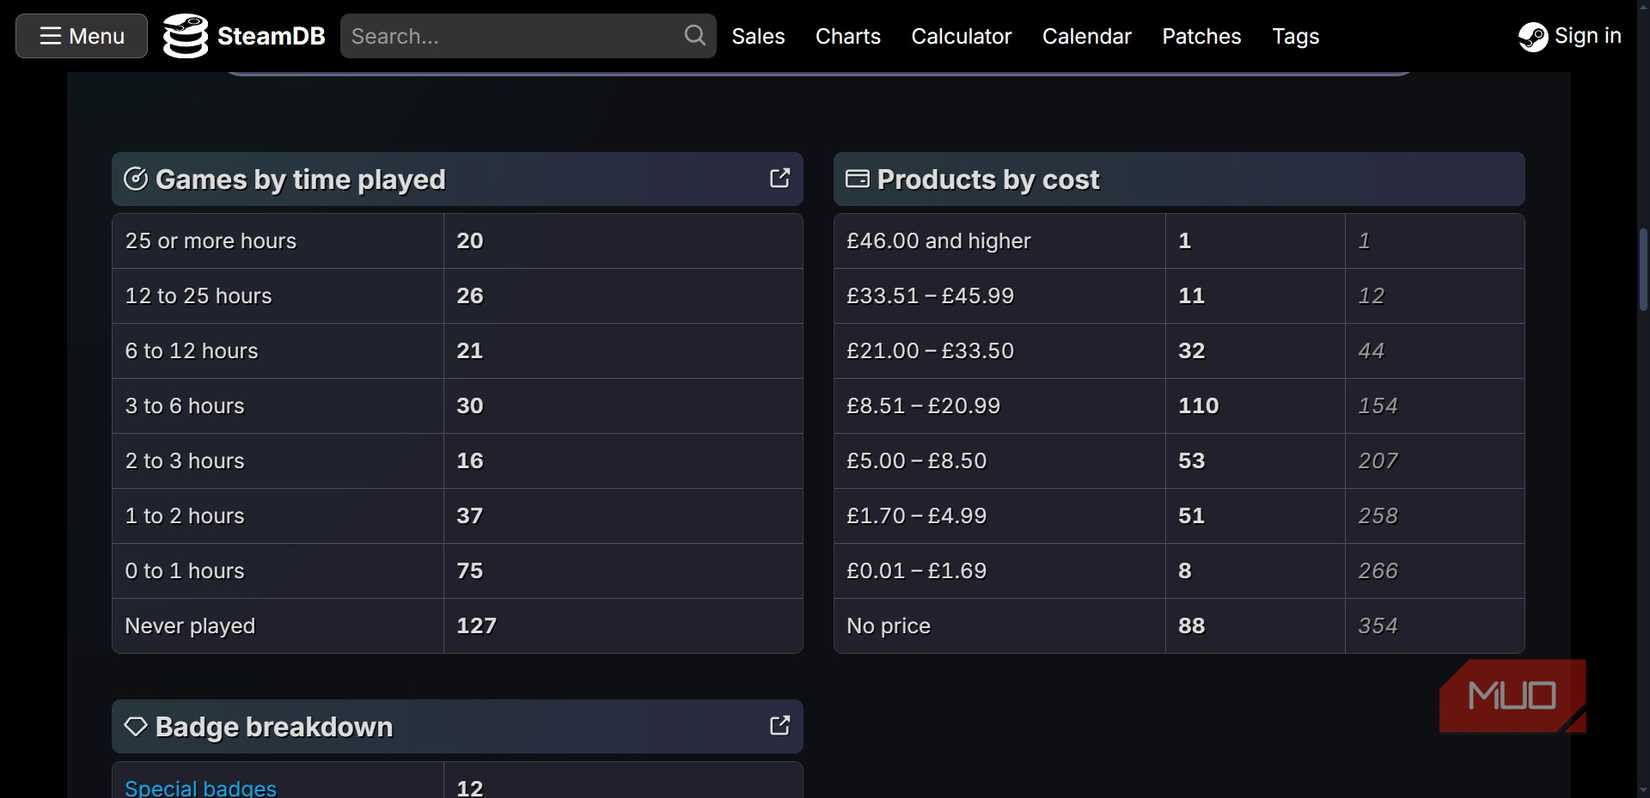The image size is (1650, 798).
Task: Go to the Sales page
Action: [x=758, y=36]
